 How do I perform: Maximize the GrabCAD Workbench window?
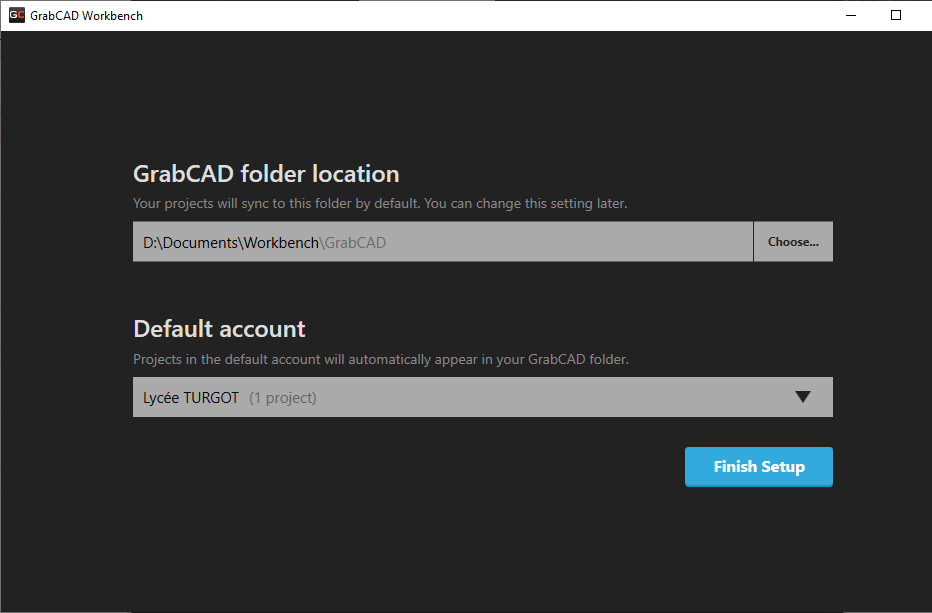click(896, 15)
